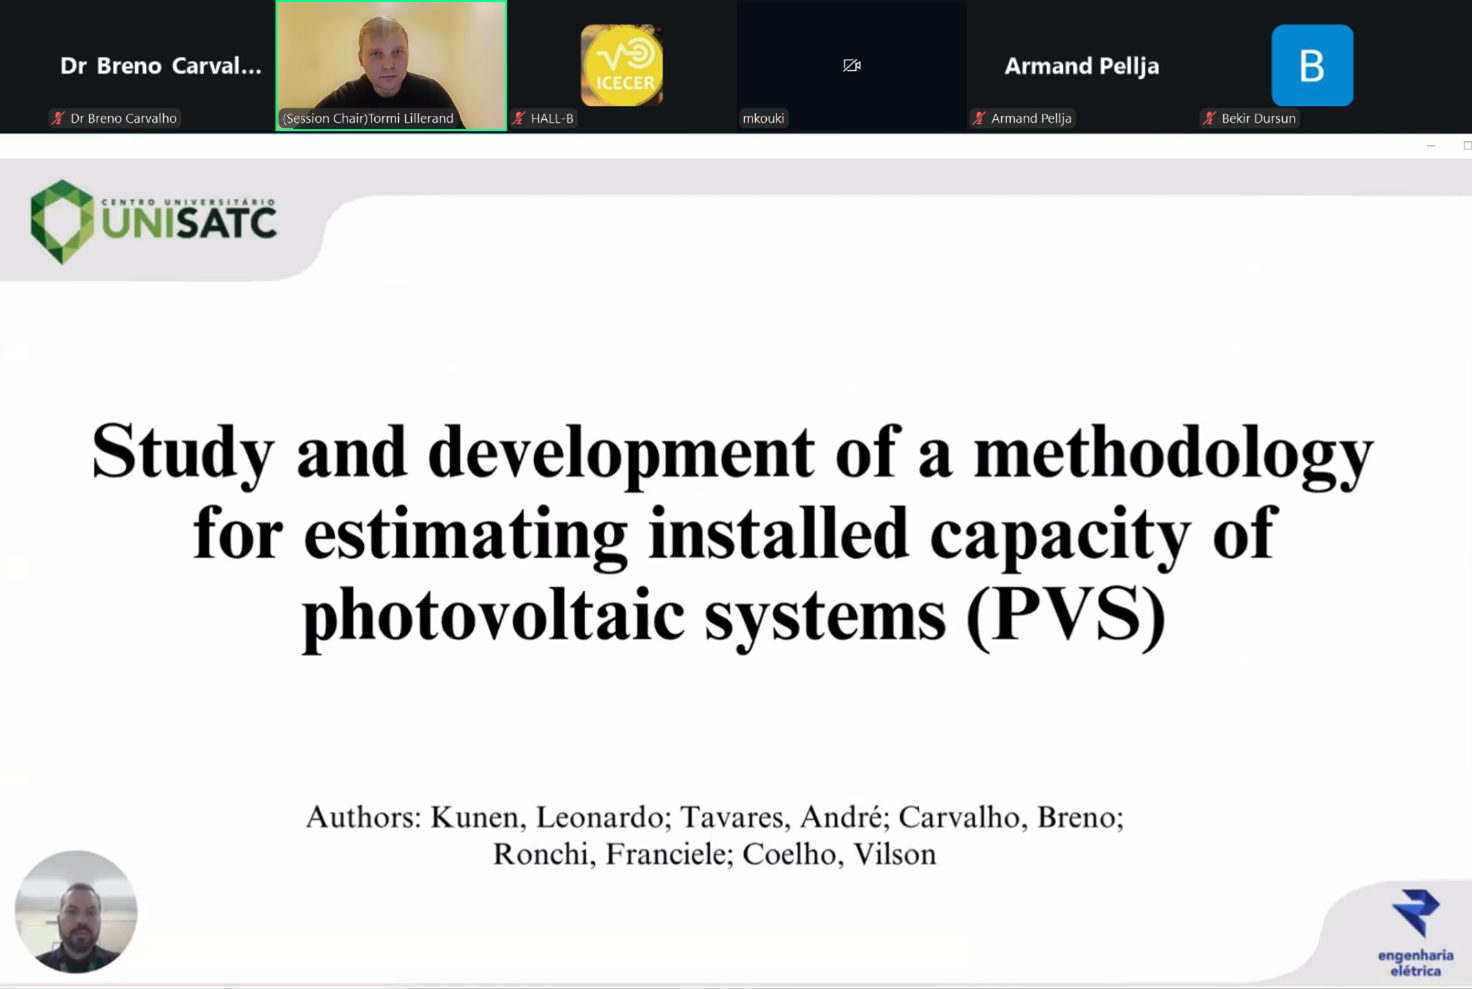Click the UNISATC logo on the slide
The width and height of the screenshot is (1472, 989).
[153, 221]
